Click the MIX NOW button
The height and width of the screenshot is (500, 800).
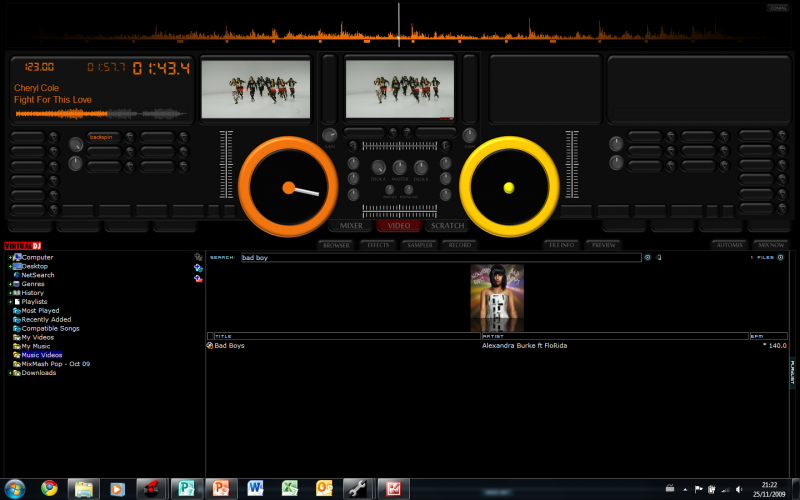point(771,245)
